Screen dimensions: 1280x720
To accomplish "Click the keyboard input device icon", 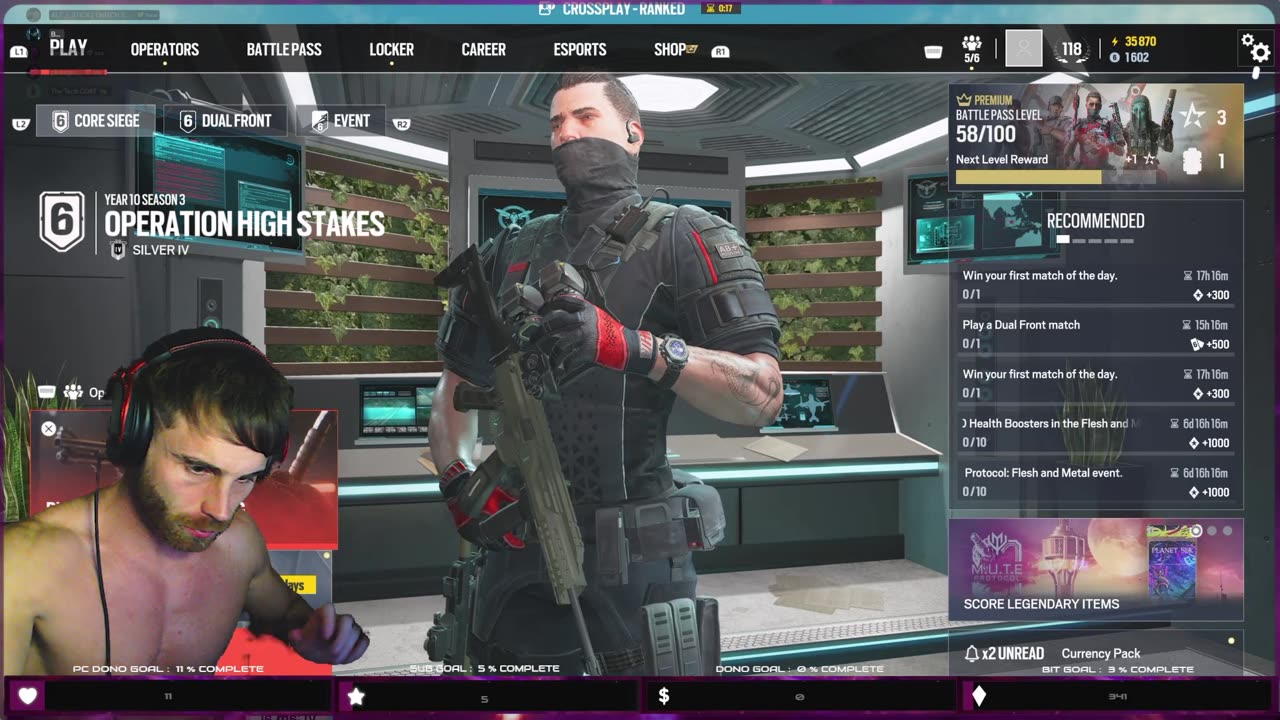I will coord(933,51).
